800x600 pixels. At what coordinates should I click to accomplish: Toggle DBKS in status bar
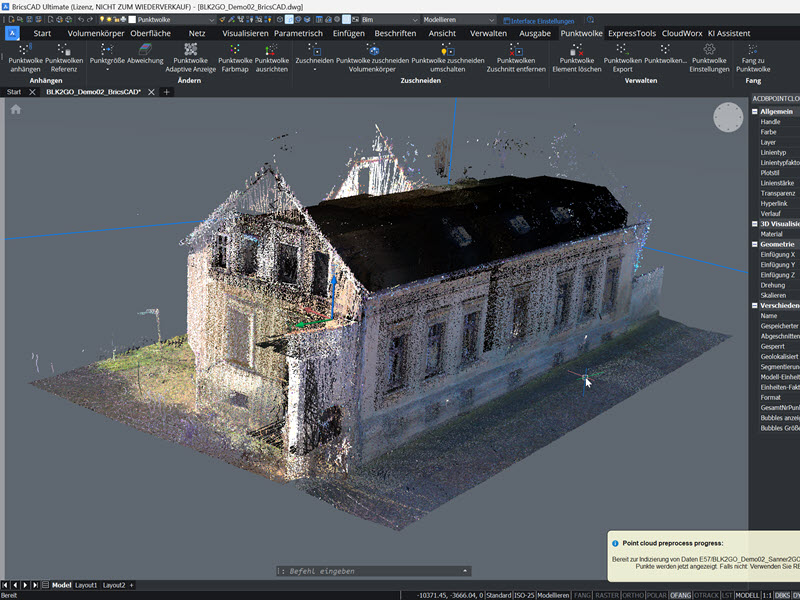point(782,595)
